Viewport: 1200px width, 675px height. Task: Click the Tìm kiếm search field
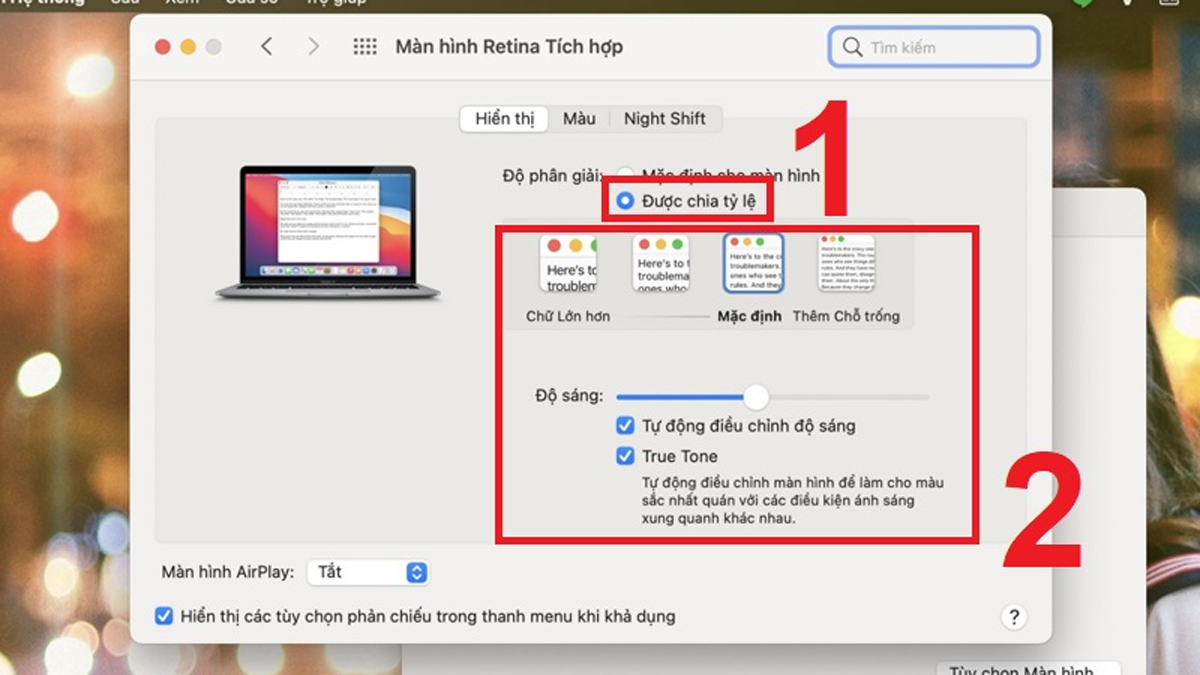[934, 47]
